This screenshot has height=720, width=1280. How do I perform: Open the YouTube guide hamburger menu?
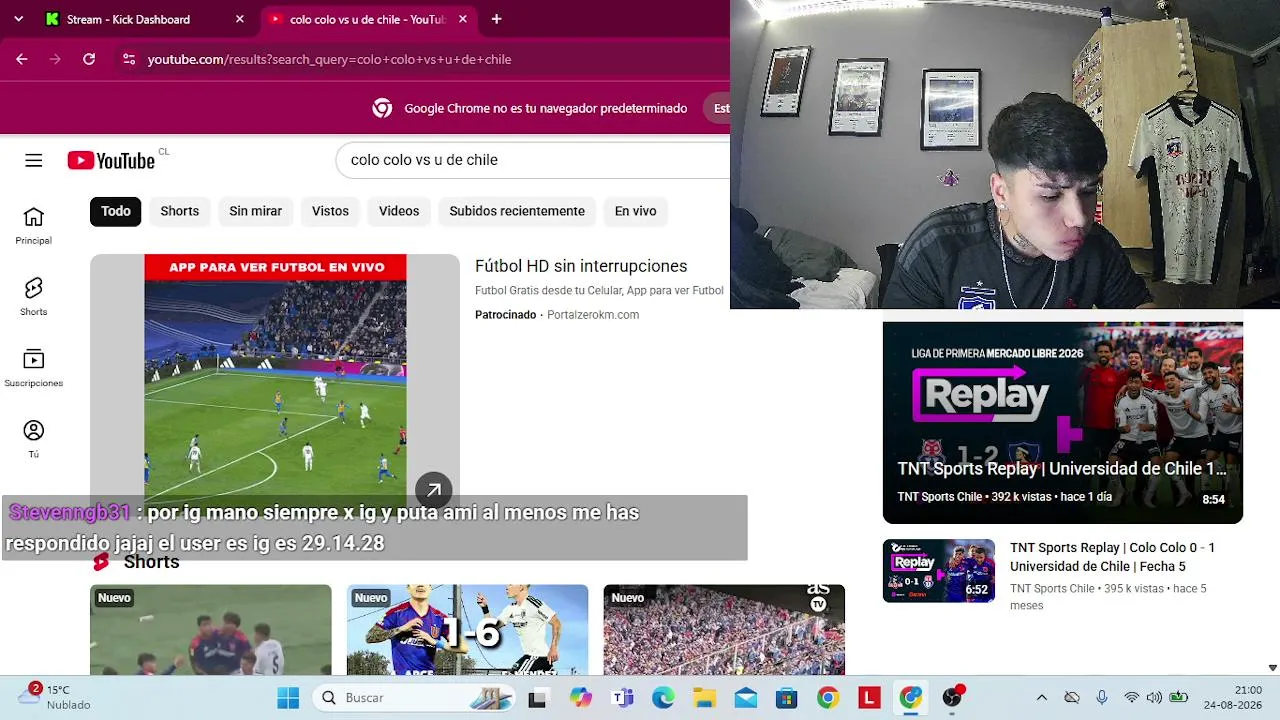pos(34,160)
